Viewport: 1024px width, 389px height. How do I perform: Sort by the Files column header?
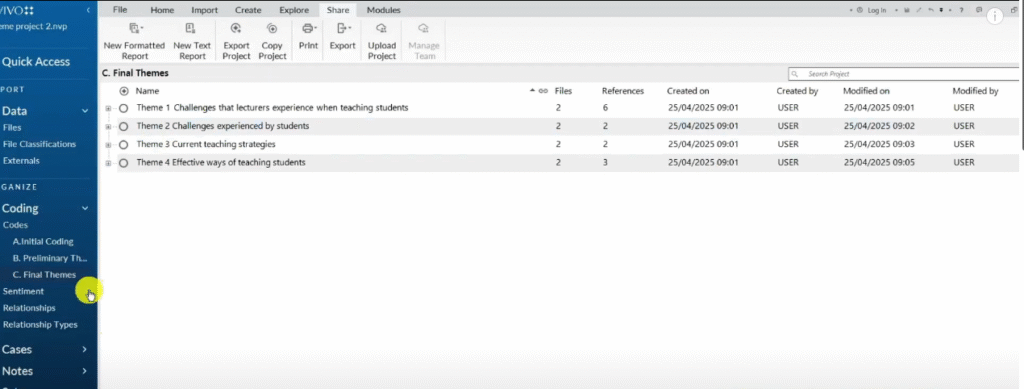(563, 91)
